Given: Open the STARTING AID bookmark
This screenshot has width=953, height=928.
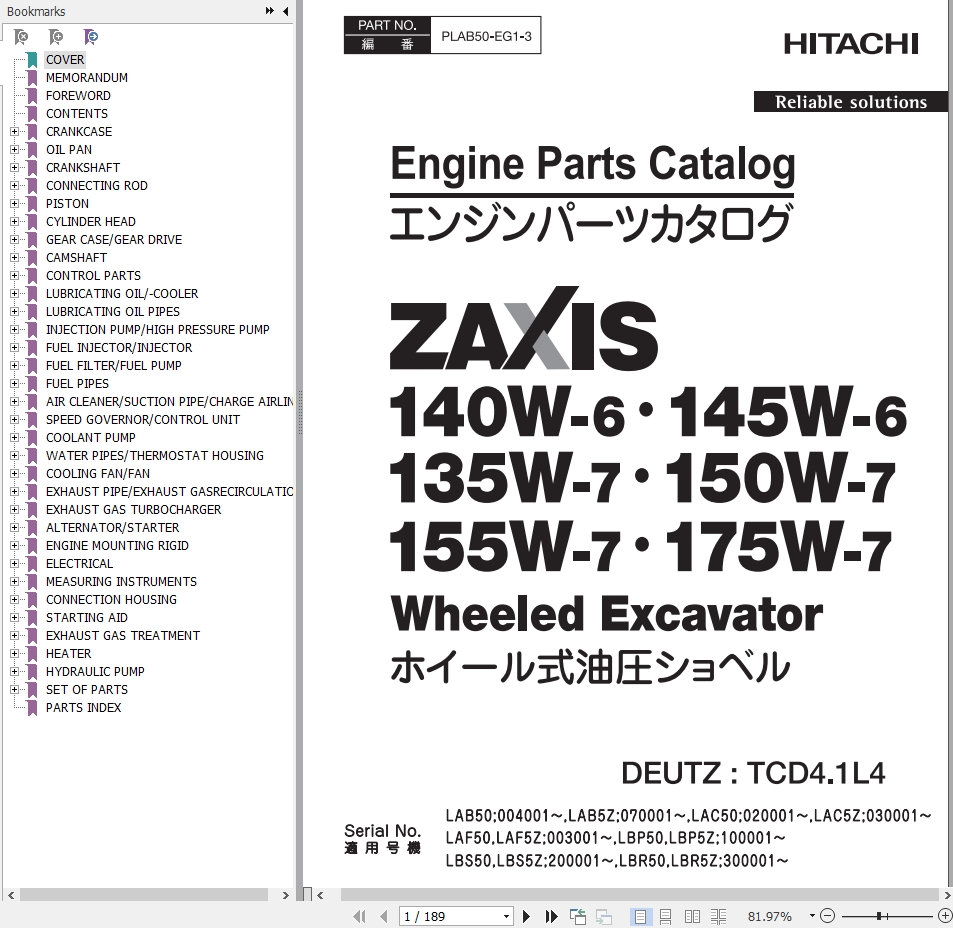Looking at the screenshot, I should pos(87,617).
